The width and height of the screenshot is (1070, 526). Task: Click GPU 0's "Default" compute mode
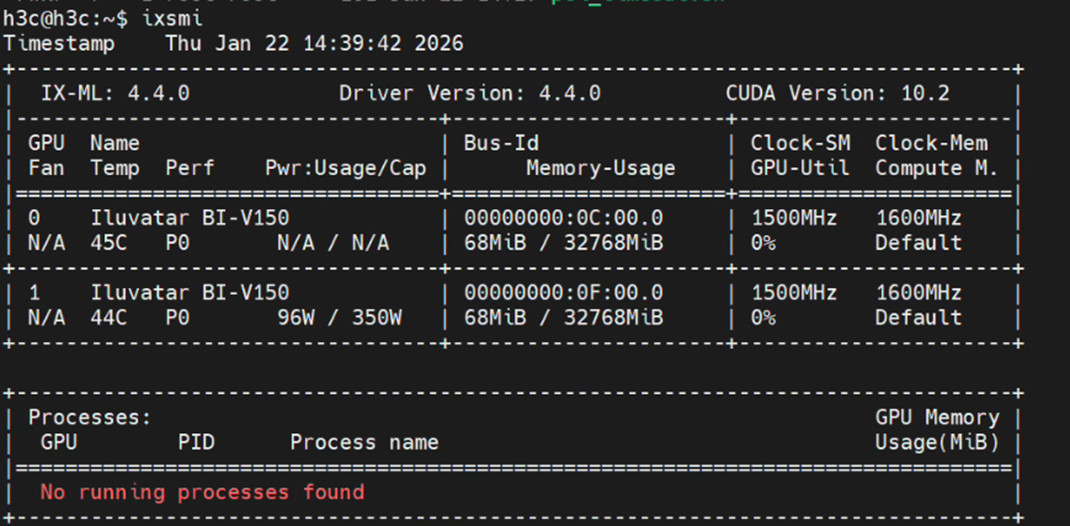tap(919, 244)
